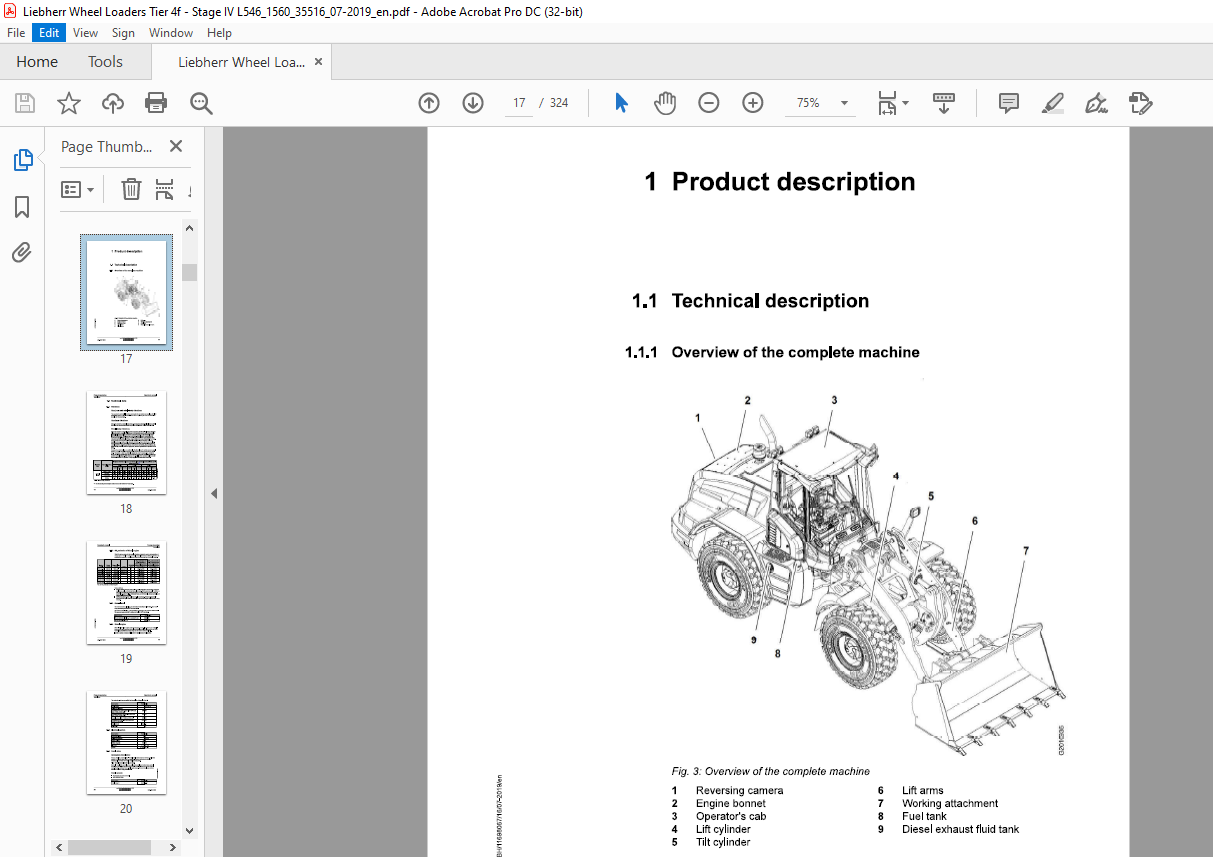The width and height of the screenshot is (1213, 857).
Task: Click the 'Engine bonnet' legend entry
Action: pyautogui.click(x=731, y=803)
